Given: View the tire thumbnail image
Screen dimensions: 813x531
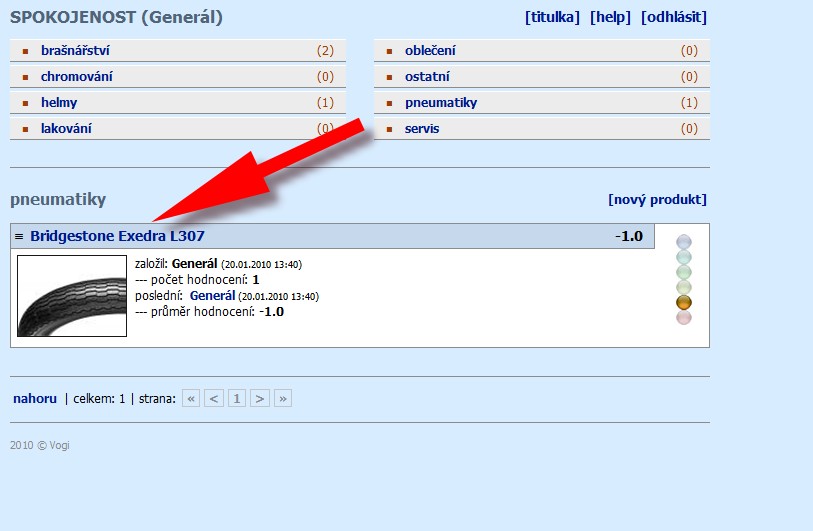Looking at the screenshot, I should point(72,296).
